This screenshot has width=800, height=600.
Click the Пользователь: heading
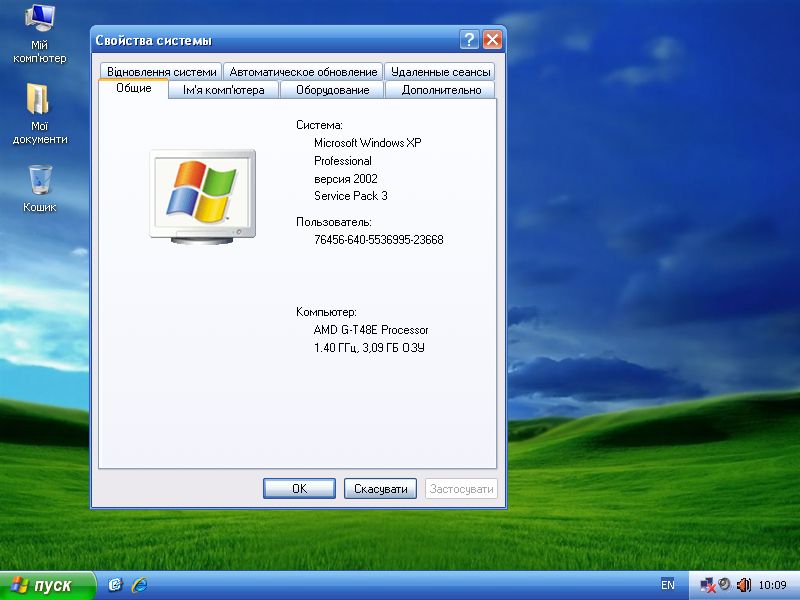point(334,222)
